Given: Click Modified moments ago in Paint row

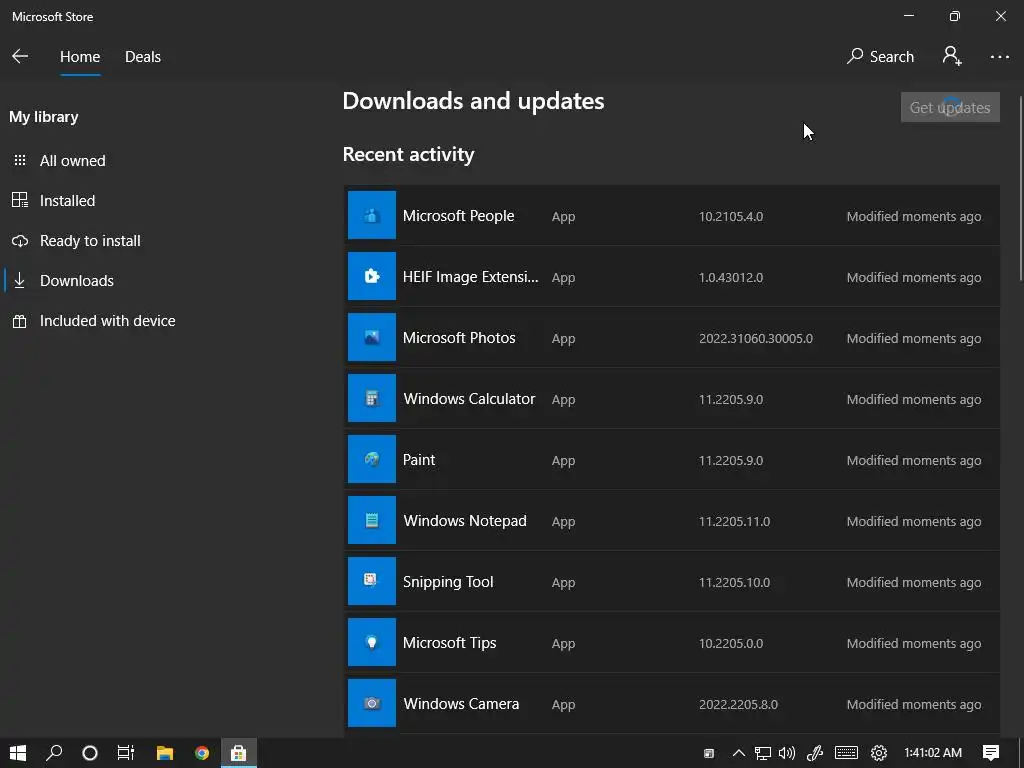Looking at the screenshot, I should [x=914, y=460].
